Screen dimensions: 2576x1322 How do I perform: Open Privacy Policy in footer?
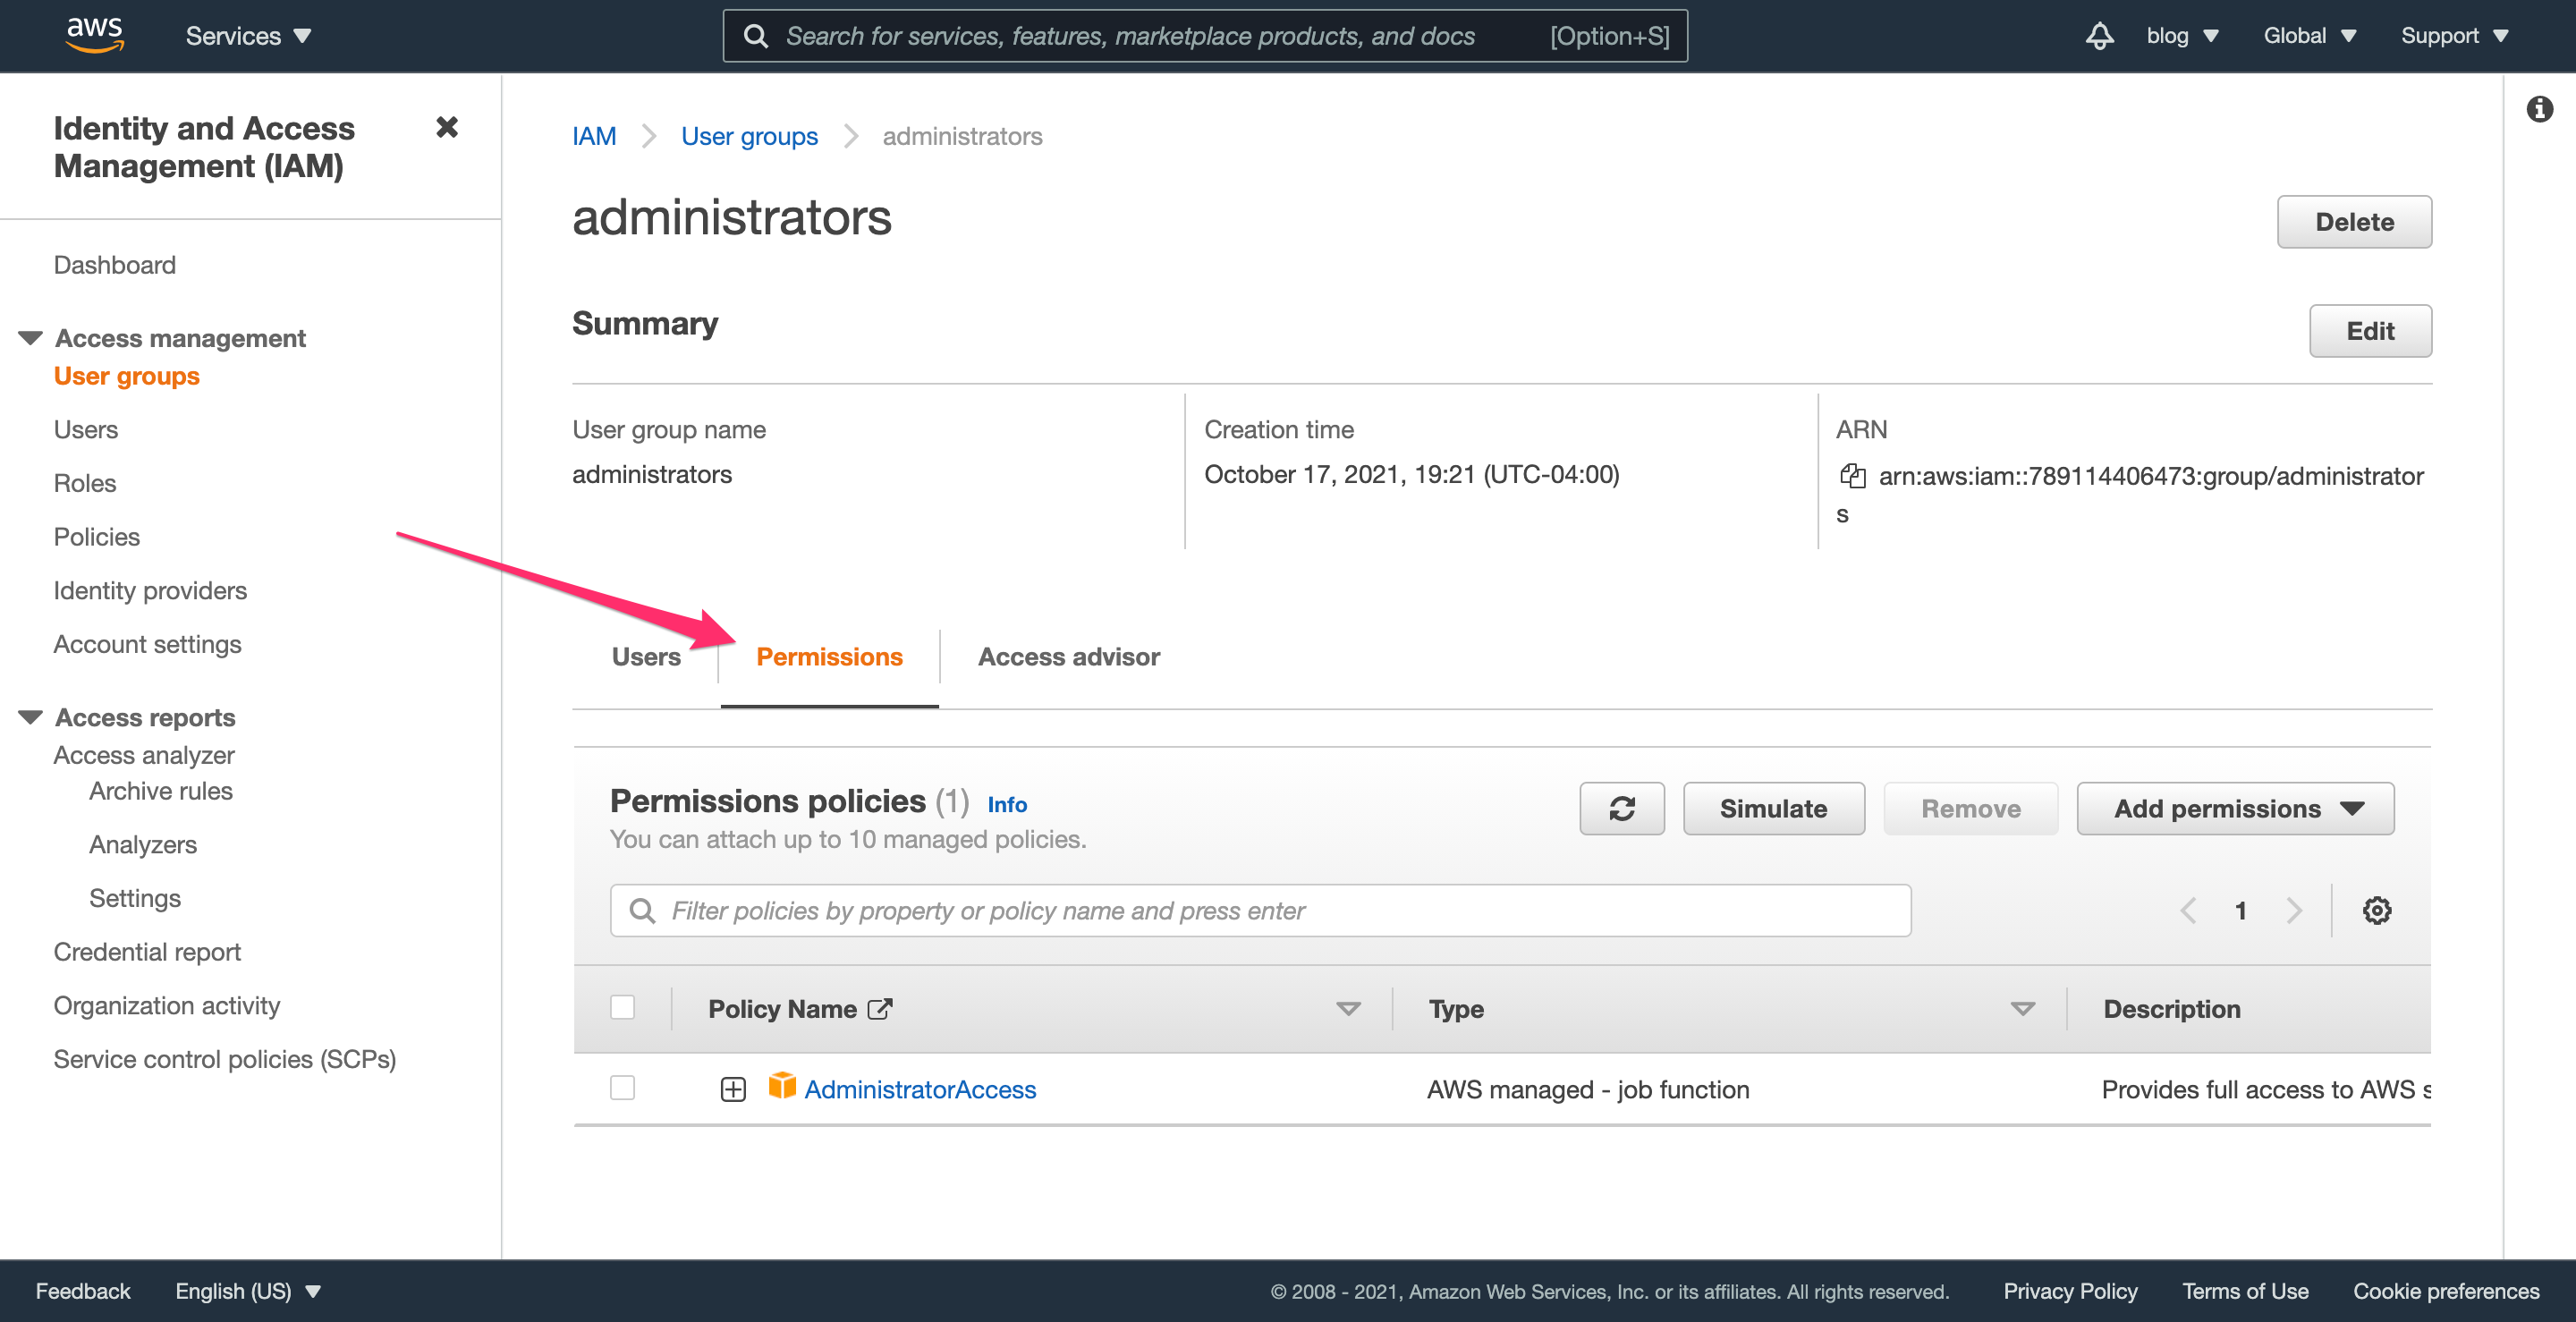(2070, 1291)
